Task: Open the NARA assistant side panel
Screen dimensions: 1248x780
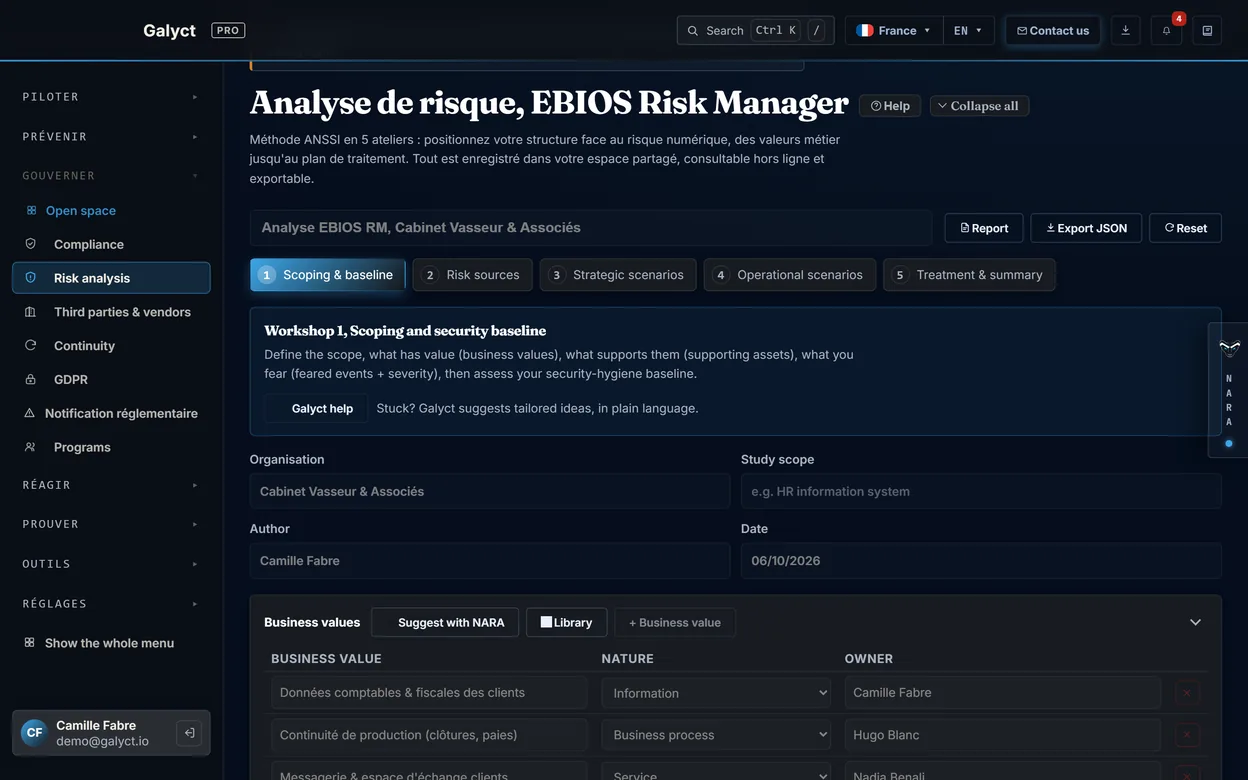Action: (x=1229, y=390)
